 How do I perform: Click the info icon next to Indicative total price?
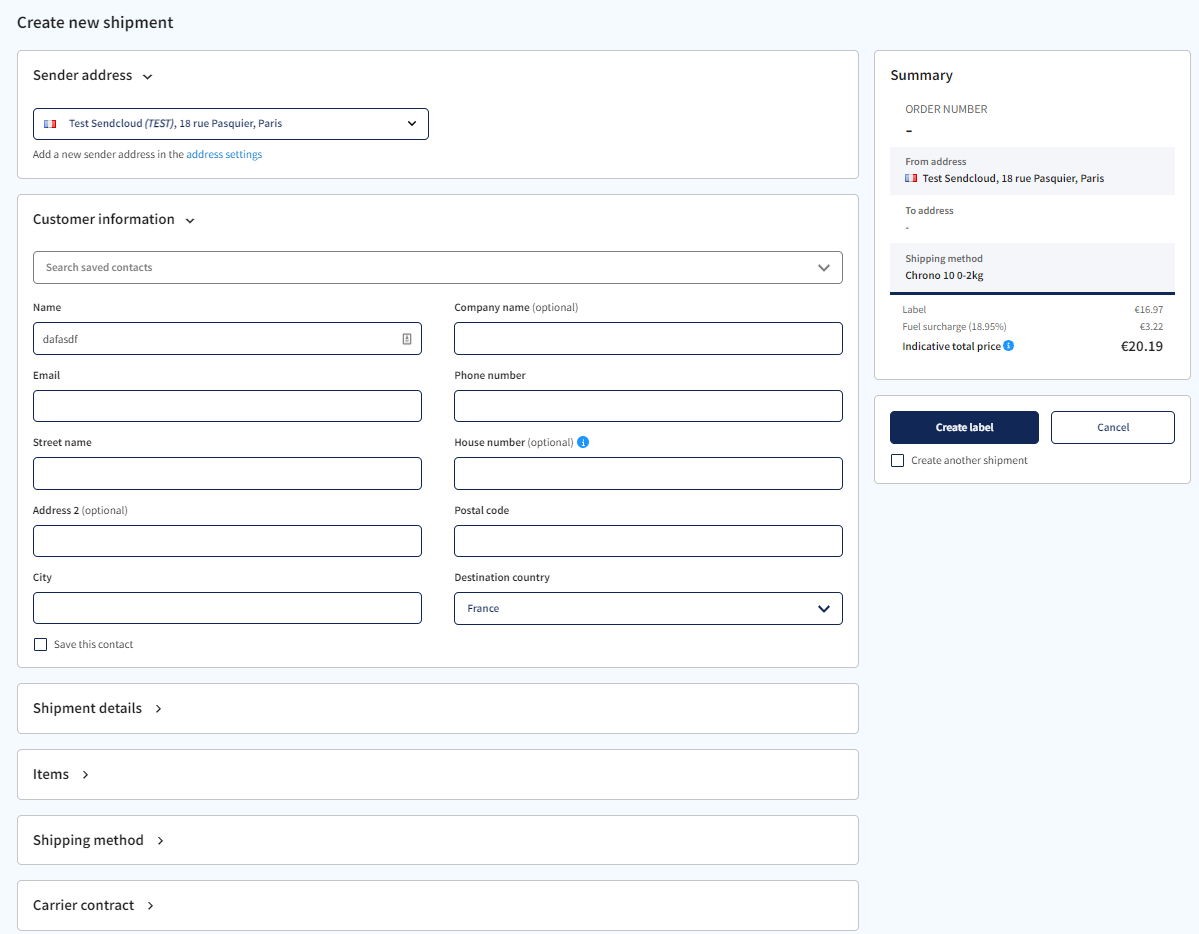1007,345
